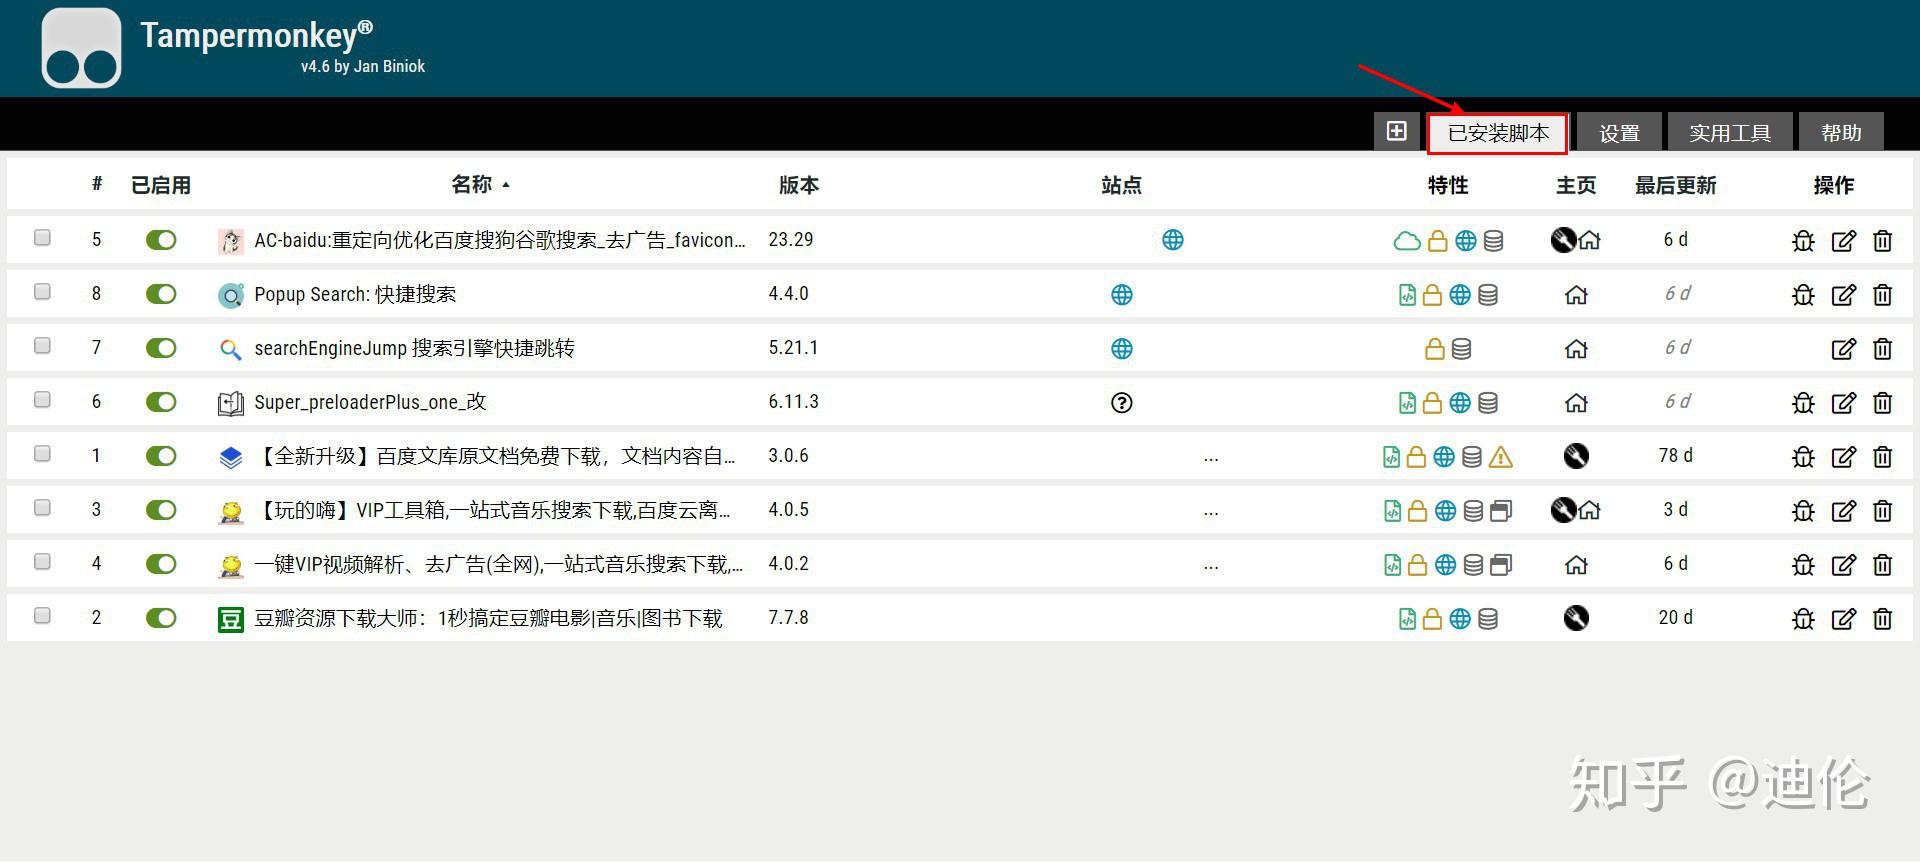Open the AC-baidu script name link
1920x862 pixels.
[x=500, y=240]
